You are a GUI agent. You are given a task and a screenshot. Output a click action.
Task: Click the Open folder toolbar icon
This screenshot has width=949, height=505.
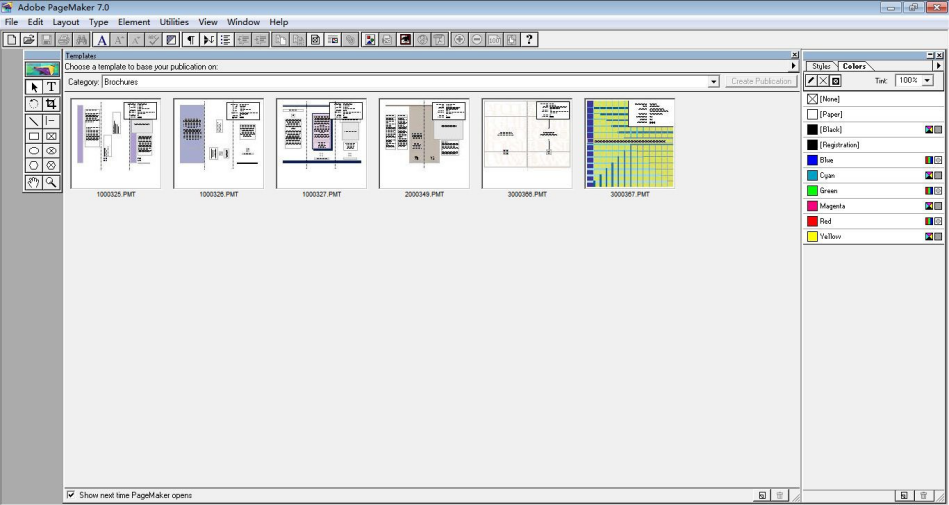coord(28,40)
